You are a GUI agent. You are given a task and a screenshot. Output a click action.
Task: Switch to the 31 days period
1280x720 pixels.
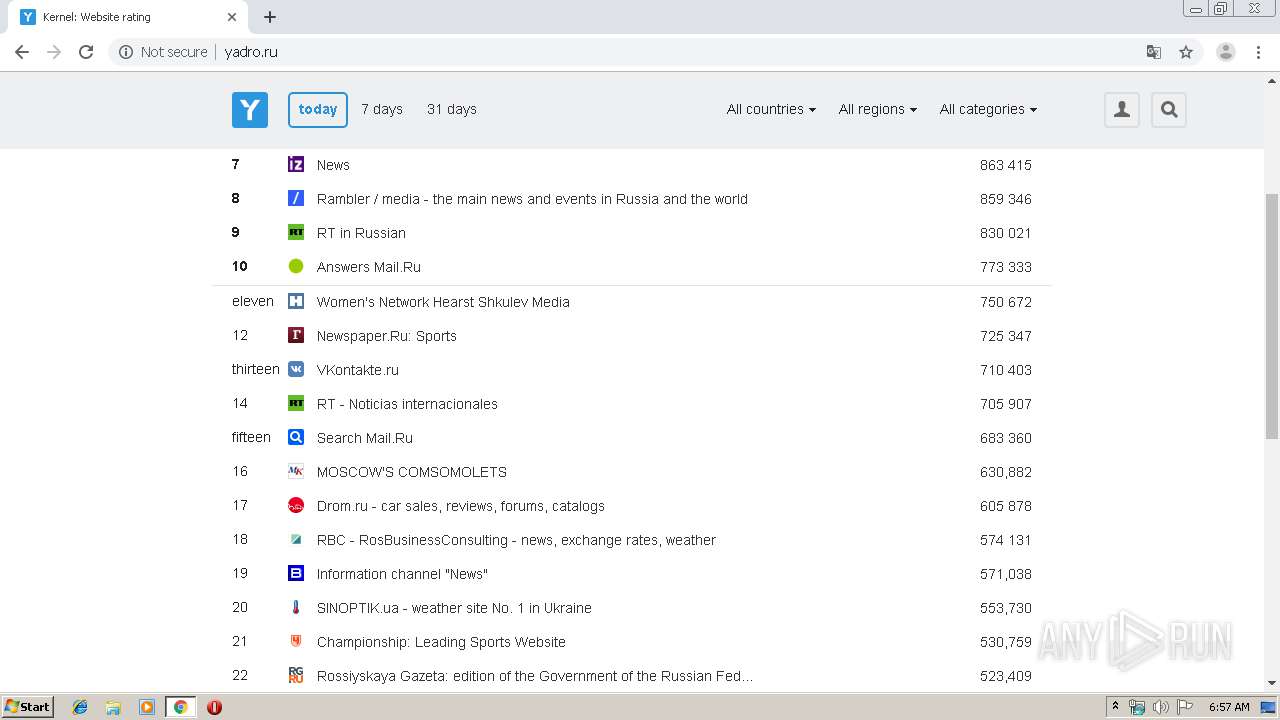(x=452, y=109)
